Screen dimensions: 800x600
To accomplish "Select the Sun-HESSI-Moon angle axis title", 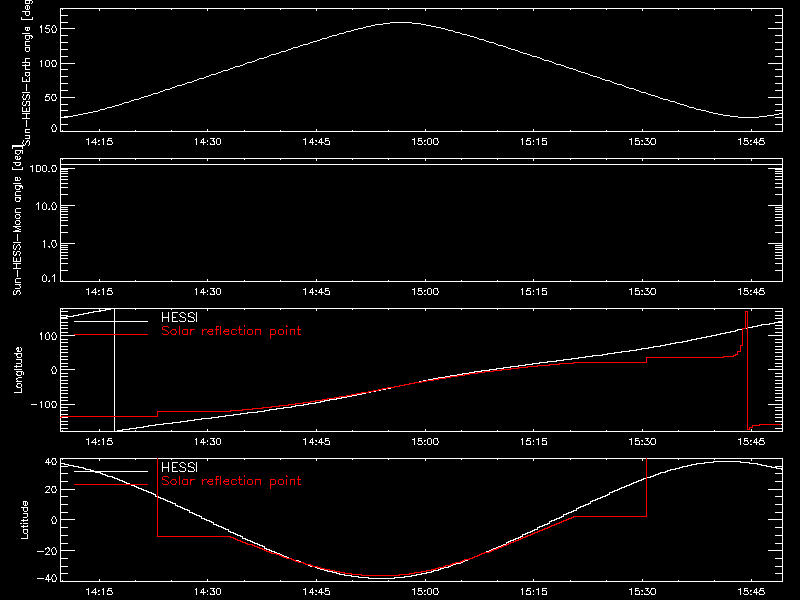I will pyautogui.click(x=17, y=221).
